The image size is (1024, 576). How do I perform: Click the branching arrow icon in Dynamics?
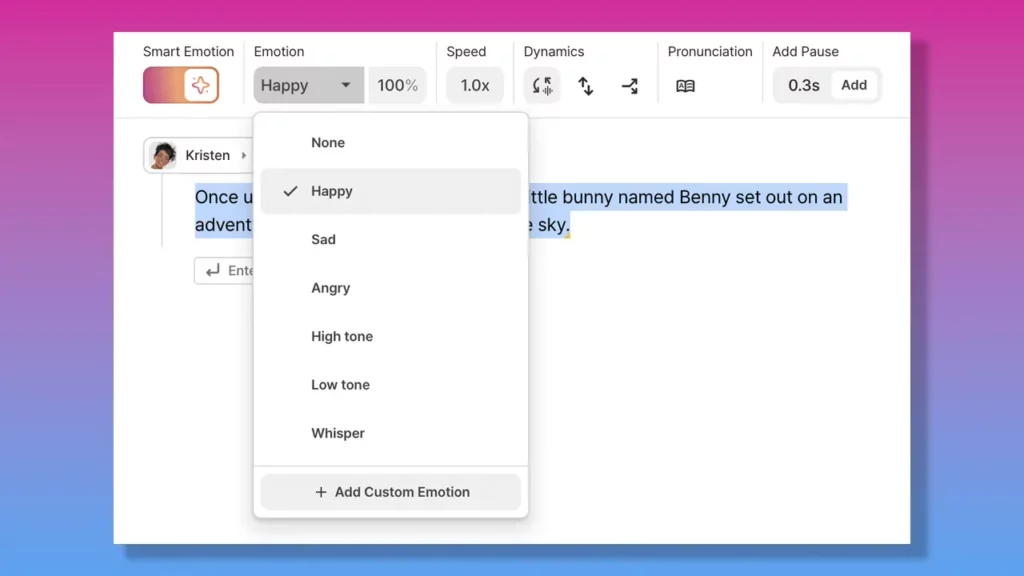pyautogui.click(x=630, y=86)
